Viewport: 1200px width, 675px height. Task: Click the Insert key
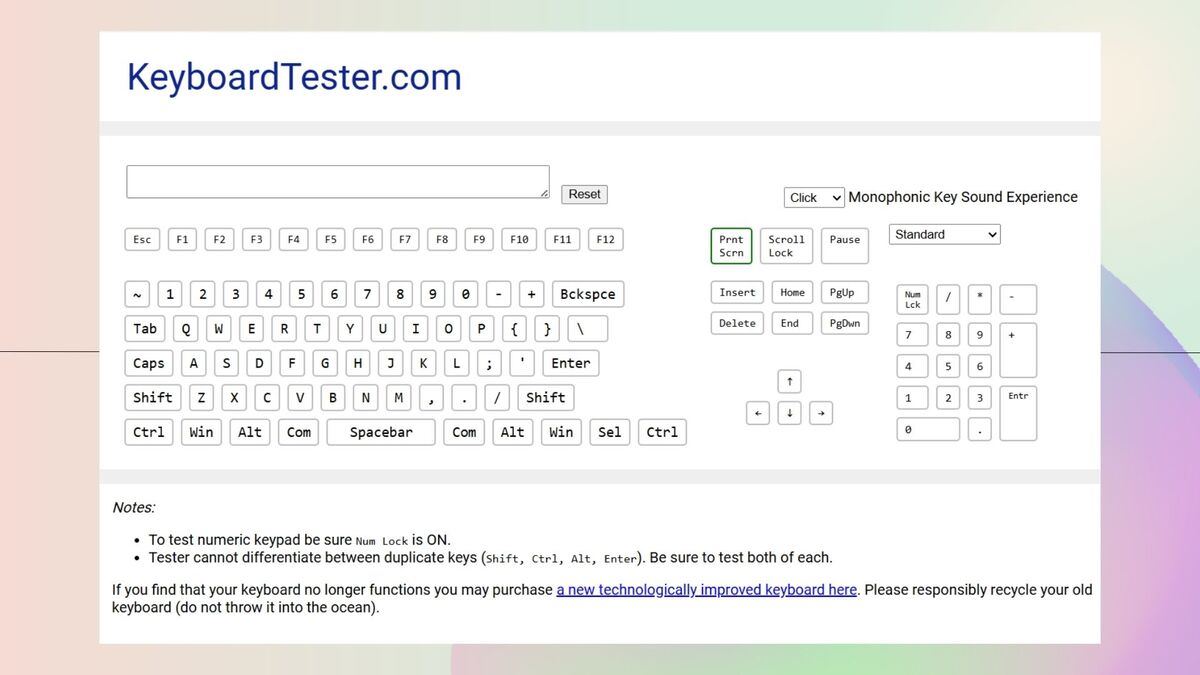(737, 293)
